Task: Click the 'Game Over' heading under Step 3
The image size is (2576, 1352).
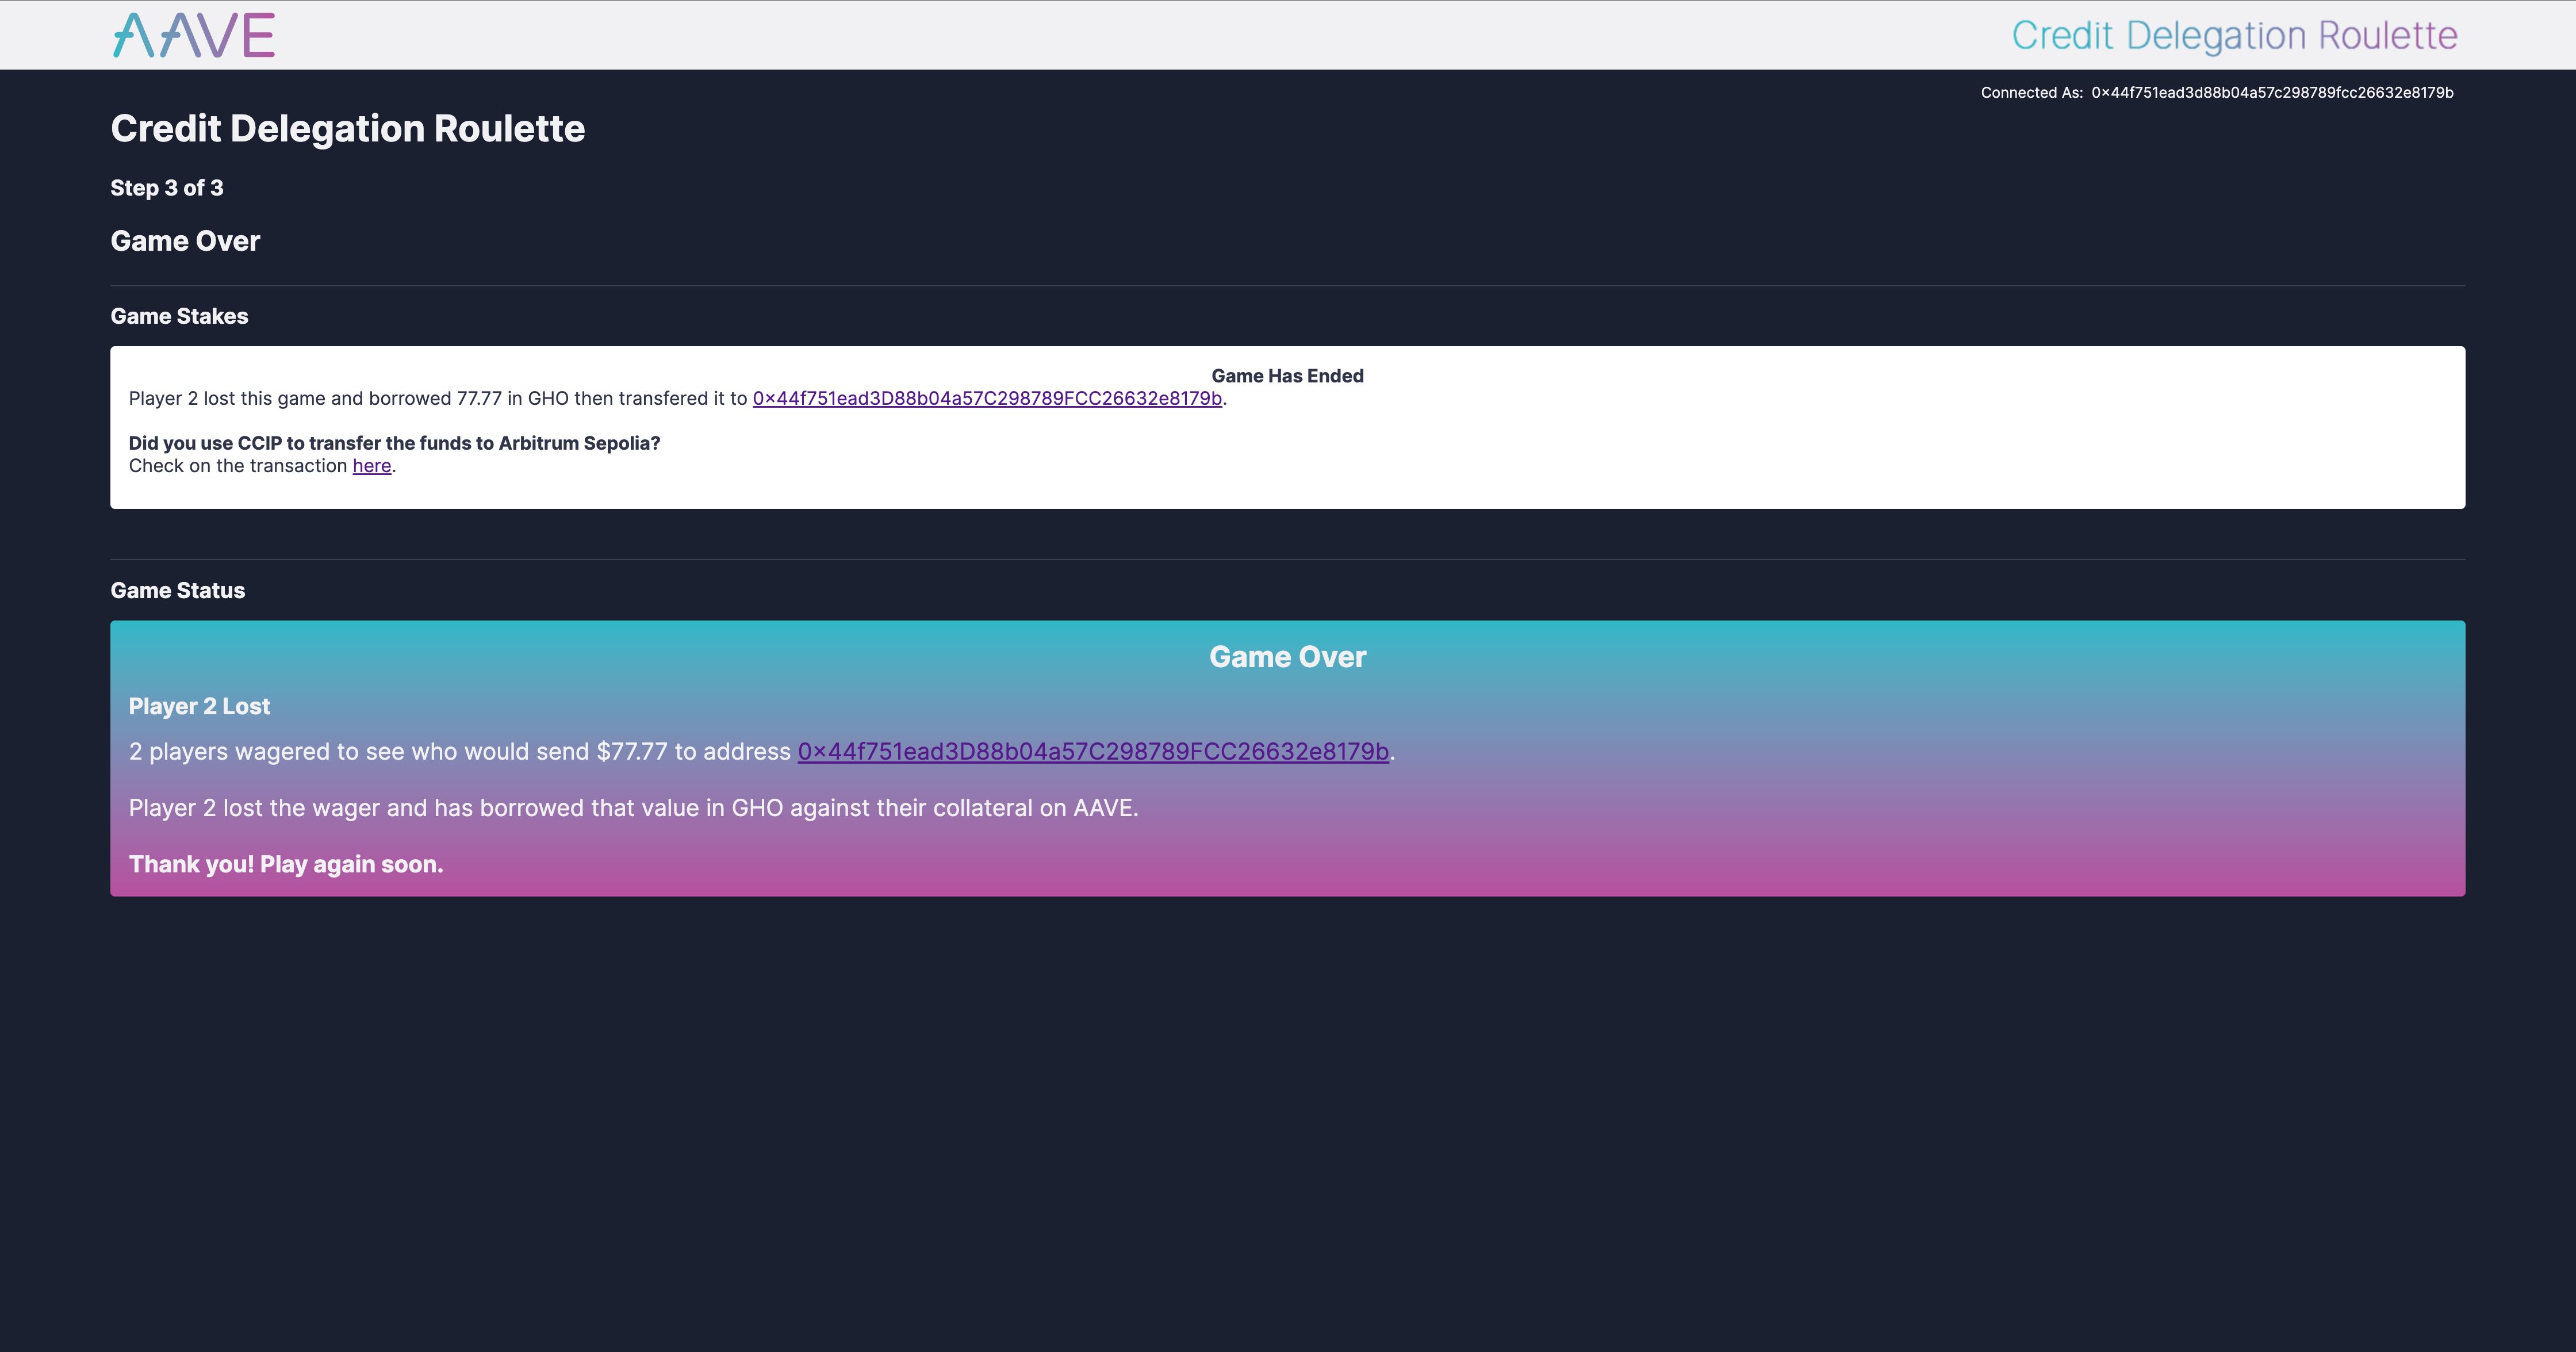Action: pyautogui.click(x=185, y=241)
